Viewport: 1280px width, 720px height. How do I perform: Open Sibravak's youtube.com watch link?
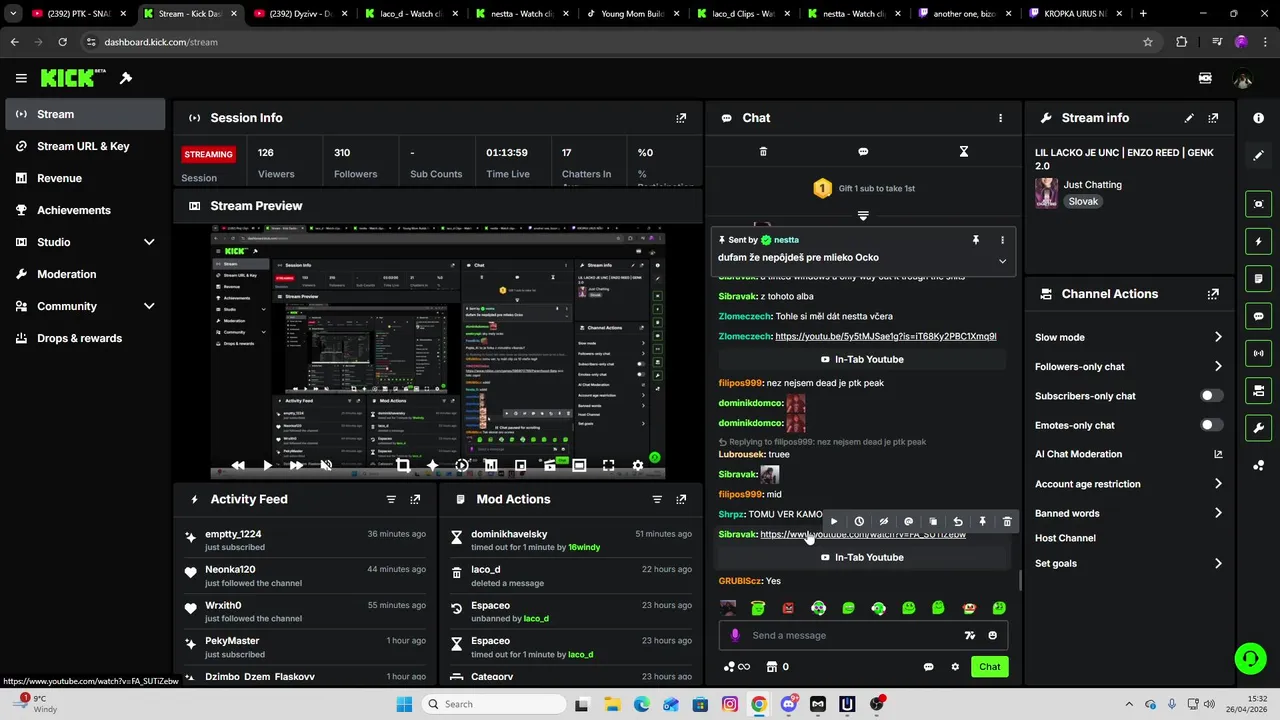tap(863, 534)
